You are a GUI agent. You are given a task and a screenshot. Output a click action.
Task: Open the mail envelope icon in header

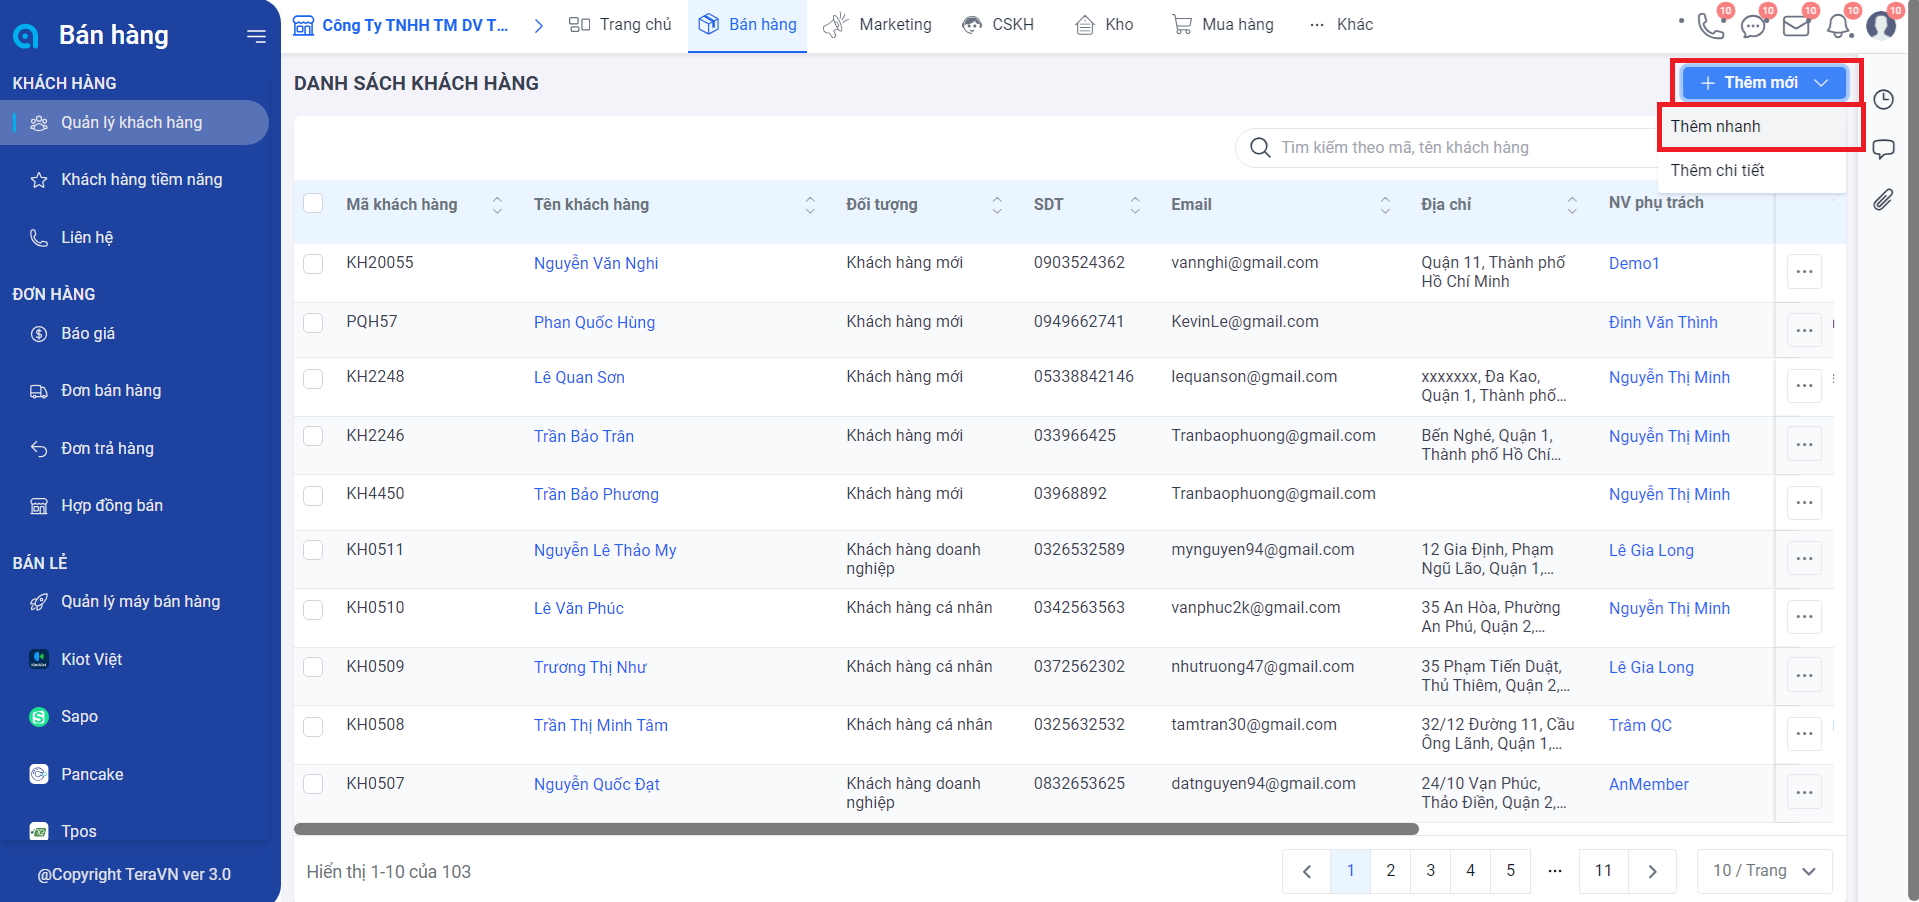click(x=1796, y=25)
